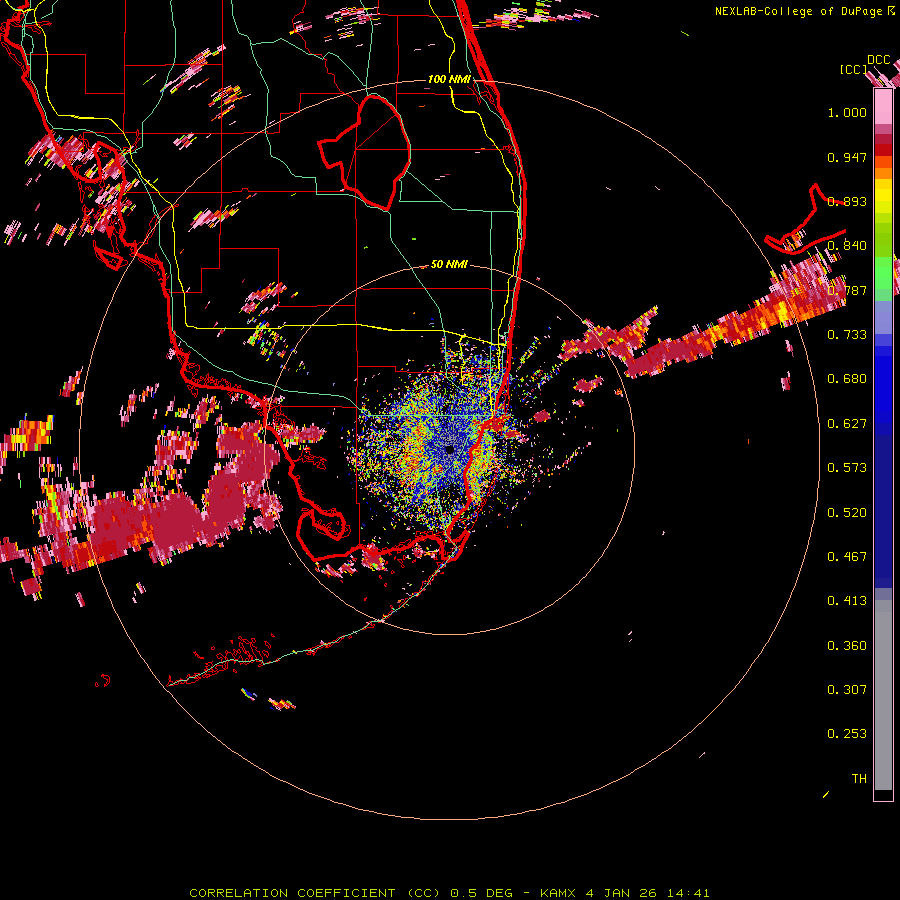Select the 1.000 legend value
900x900 pixels.
[x=847, y=112]
